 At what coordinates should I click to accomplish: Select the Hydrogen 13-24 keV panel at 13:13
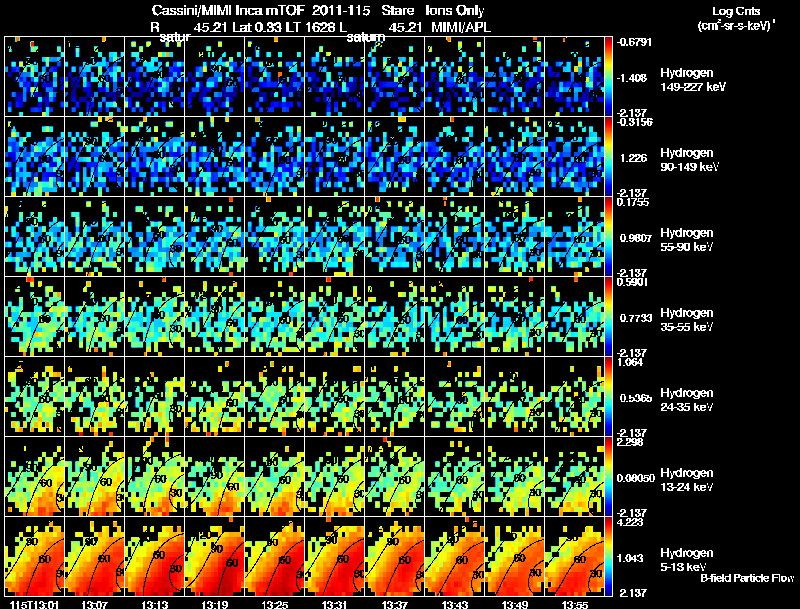pyautogui.click(x=155, y=476)
